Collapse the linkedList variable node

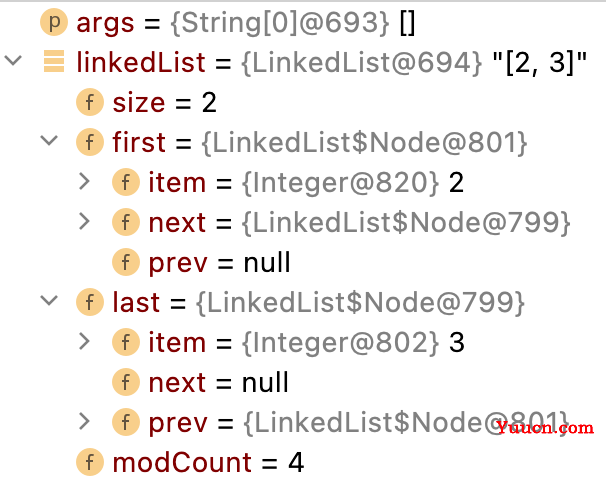pos(13,60)
